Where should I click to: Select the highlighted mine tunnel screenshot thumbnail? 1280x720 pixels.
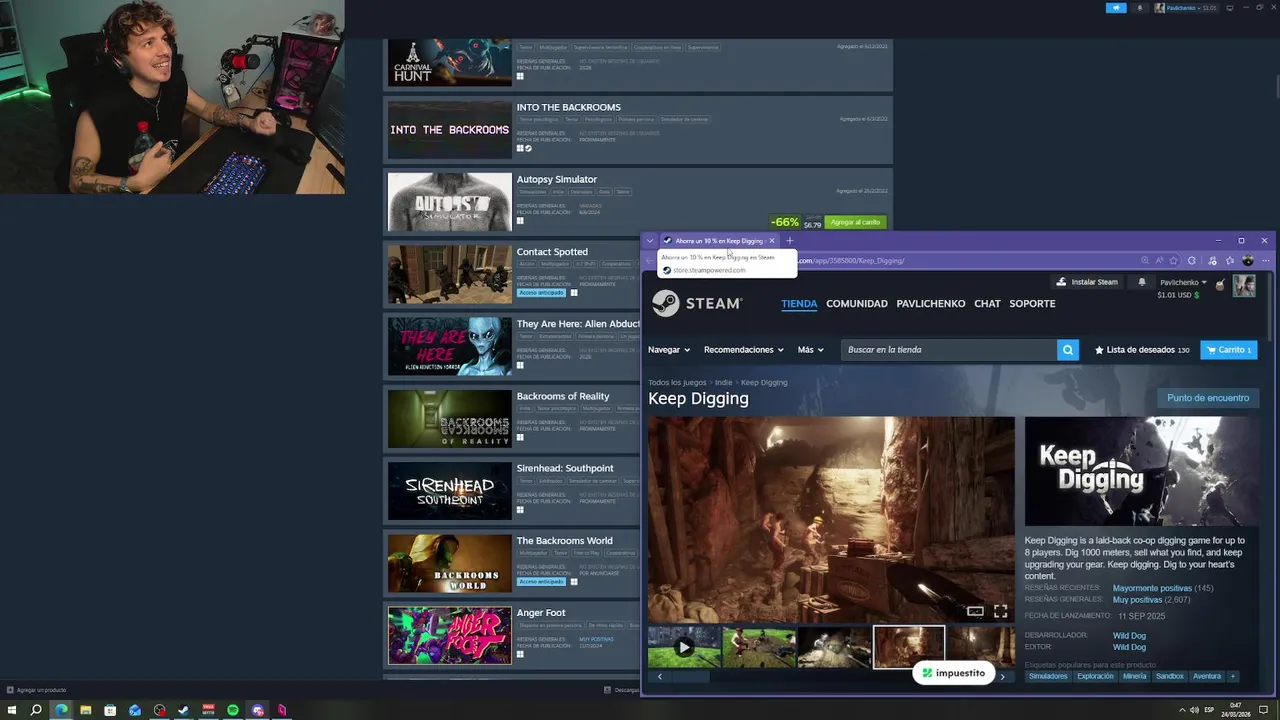[x=909, y=647]
